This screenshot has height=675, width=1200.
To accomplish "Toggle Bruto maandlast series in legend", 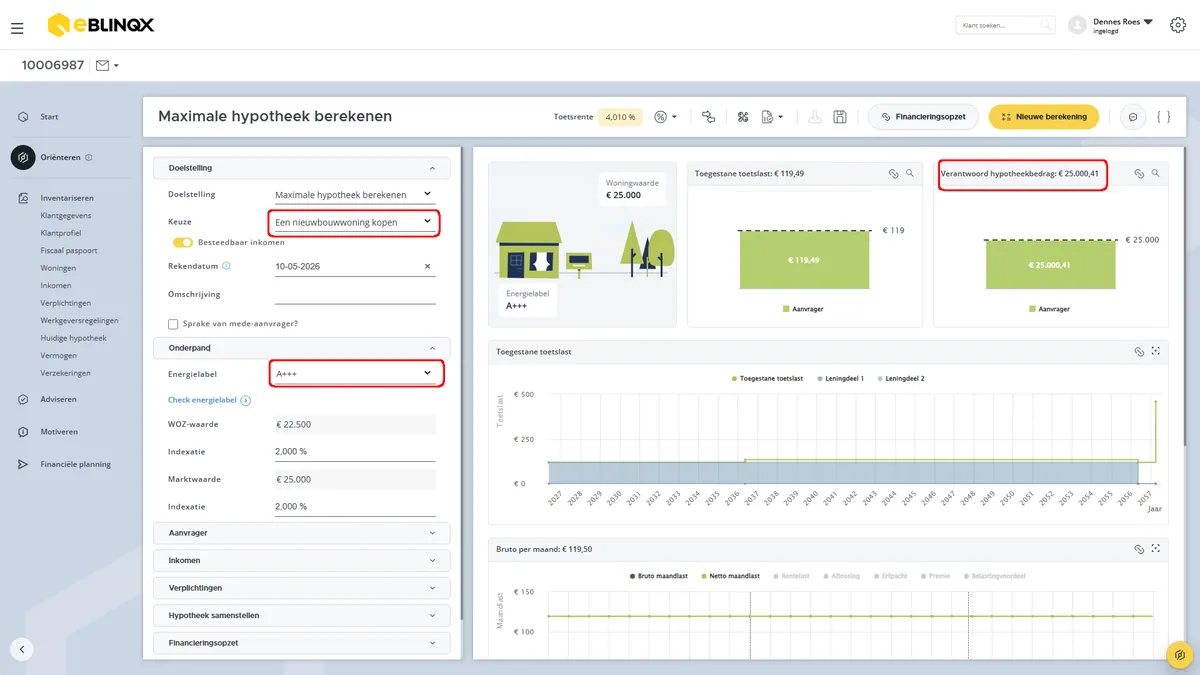I will [x=659, y=576].
